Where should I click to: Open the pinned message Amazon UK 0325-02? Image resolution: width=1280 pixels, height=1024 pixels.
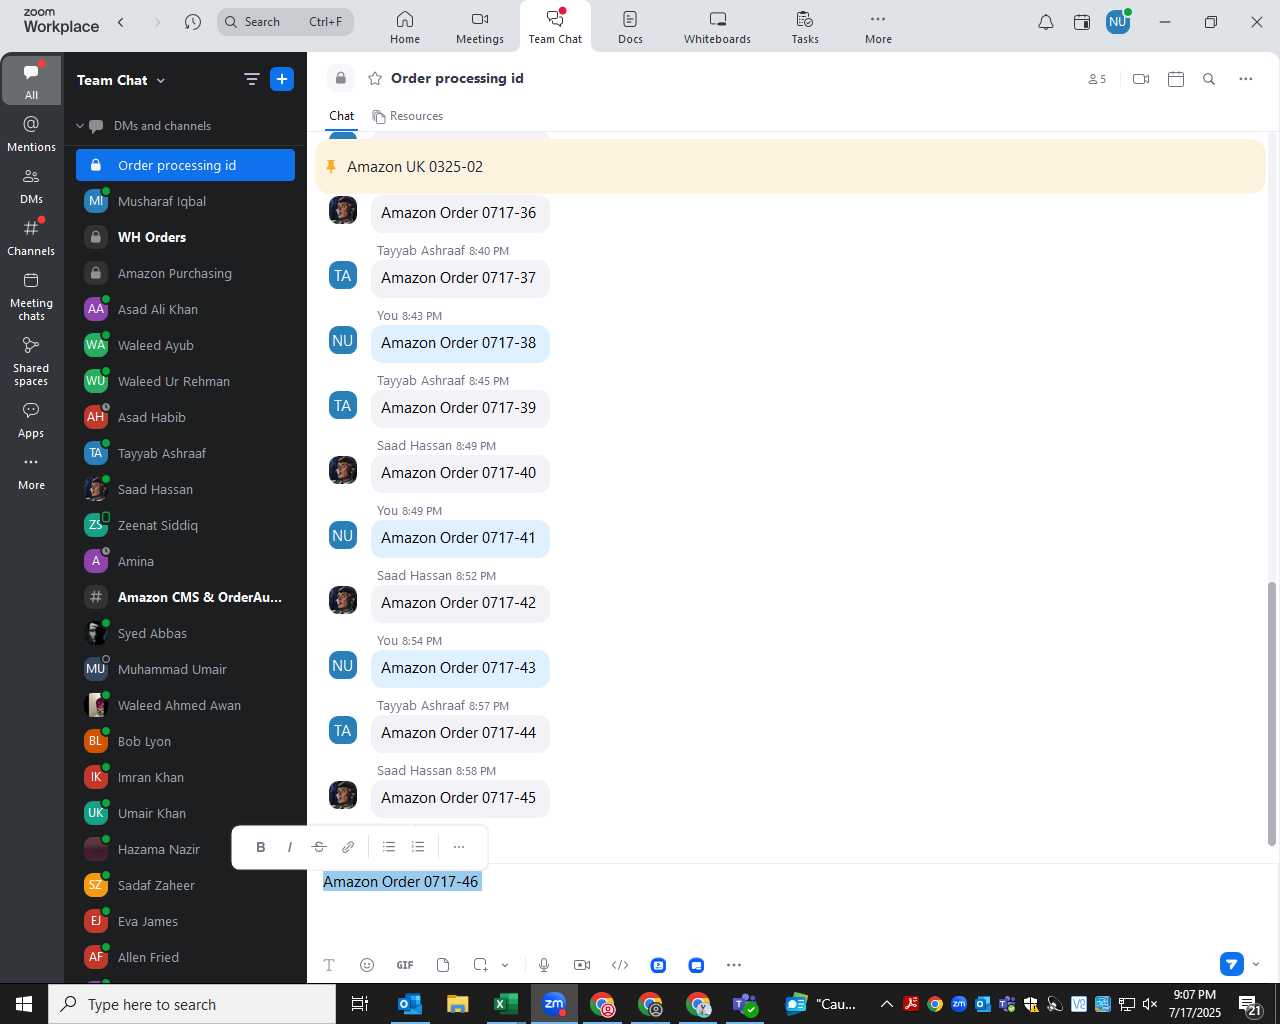click(790, 166)
